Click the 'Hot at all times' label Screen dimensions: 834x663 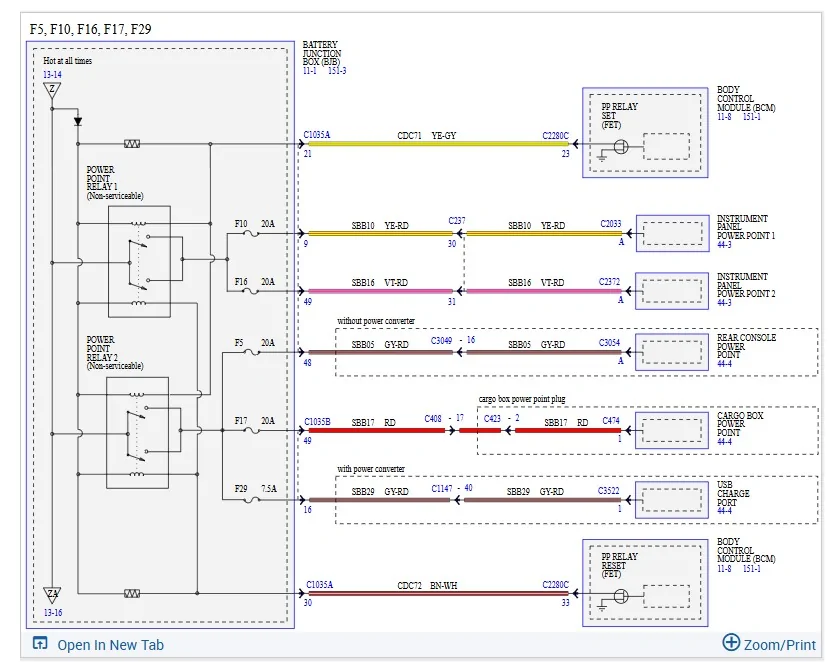click(x=68, y=61)
